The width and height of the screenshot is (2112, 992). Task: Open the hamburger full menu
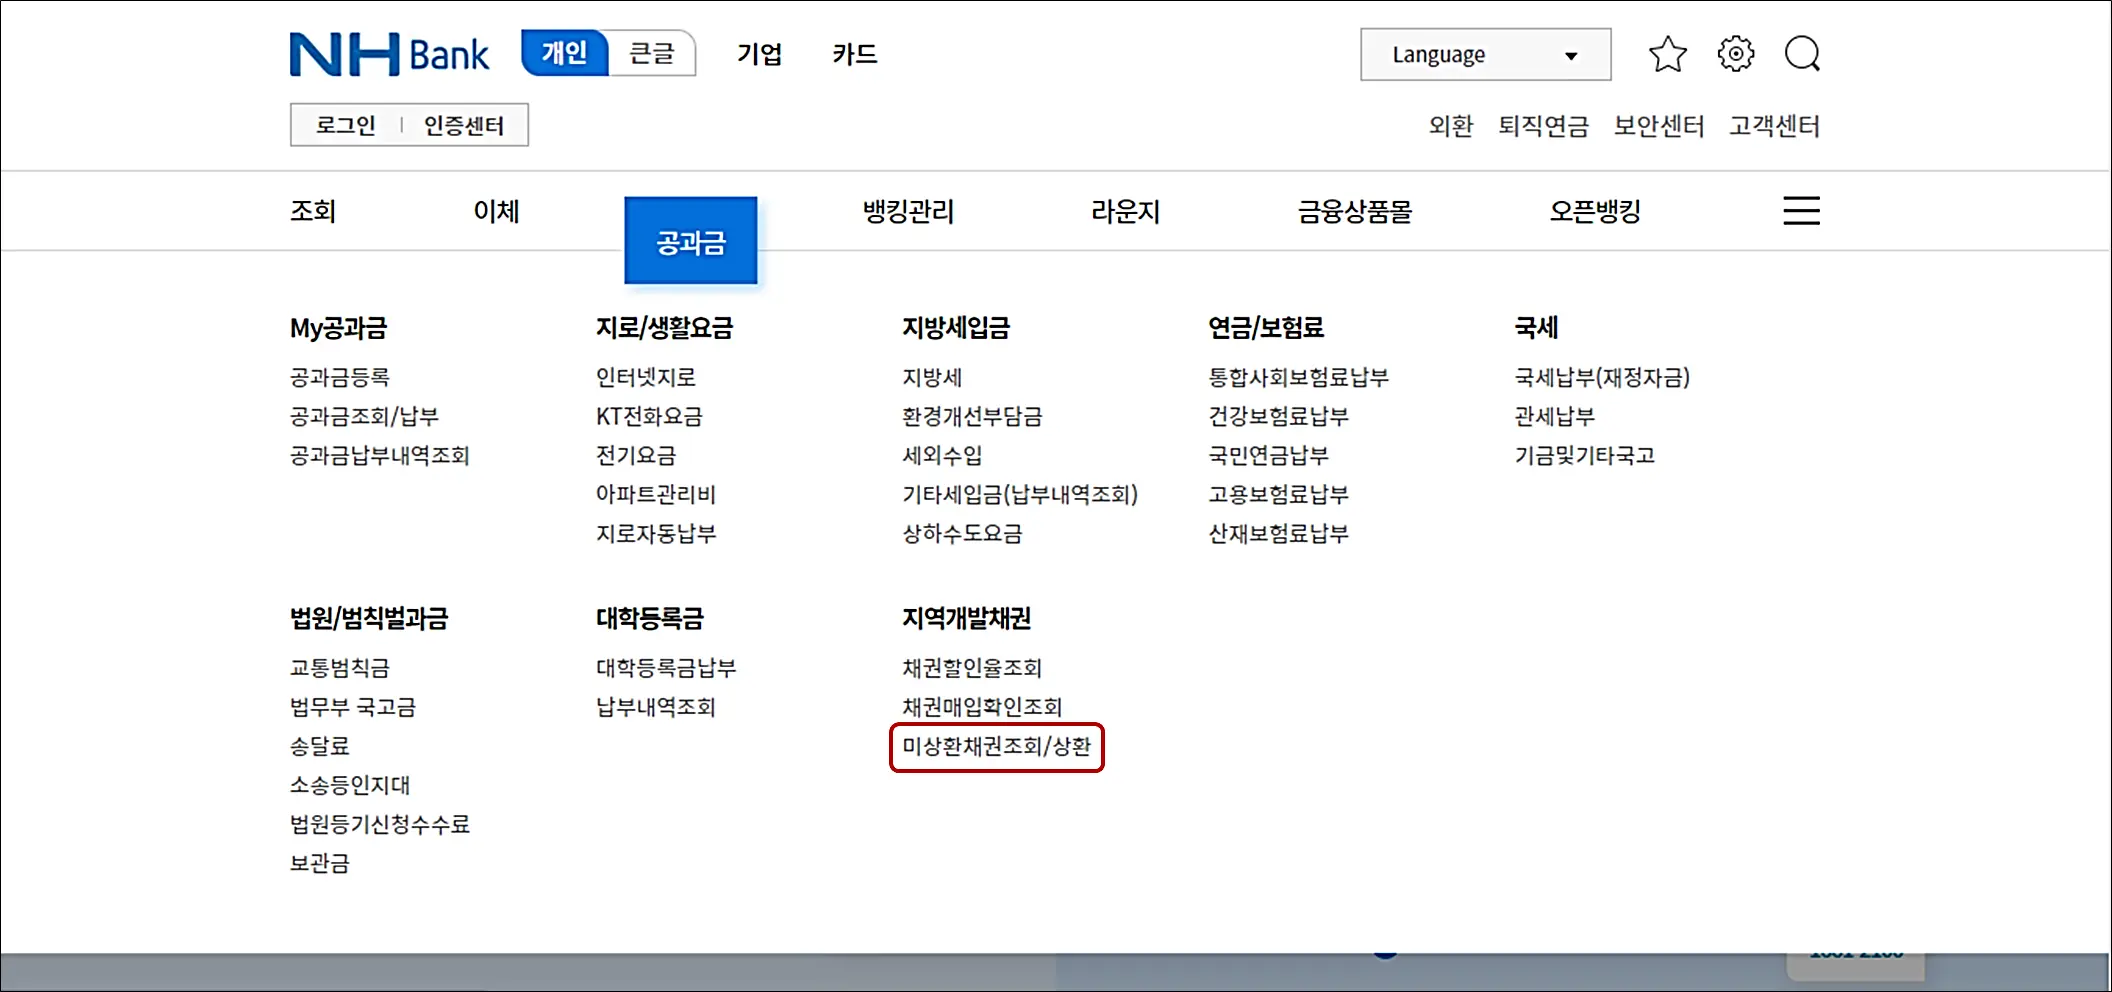[1801, 211]
